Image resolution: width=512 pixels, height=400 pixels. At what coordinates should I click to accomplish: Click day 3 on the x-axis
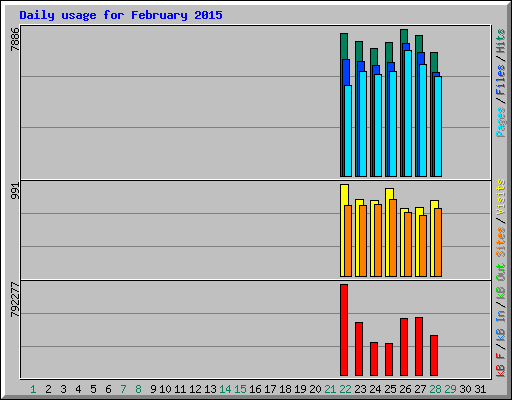click(x=63, y=389)
